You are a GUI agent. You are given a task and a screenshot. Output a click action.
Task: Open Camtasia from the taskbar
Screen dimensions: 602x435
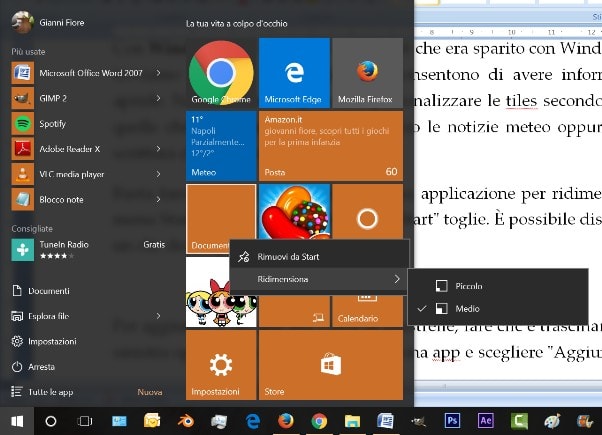coord(519,421)
